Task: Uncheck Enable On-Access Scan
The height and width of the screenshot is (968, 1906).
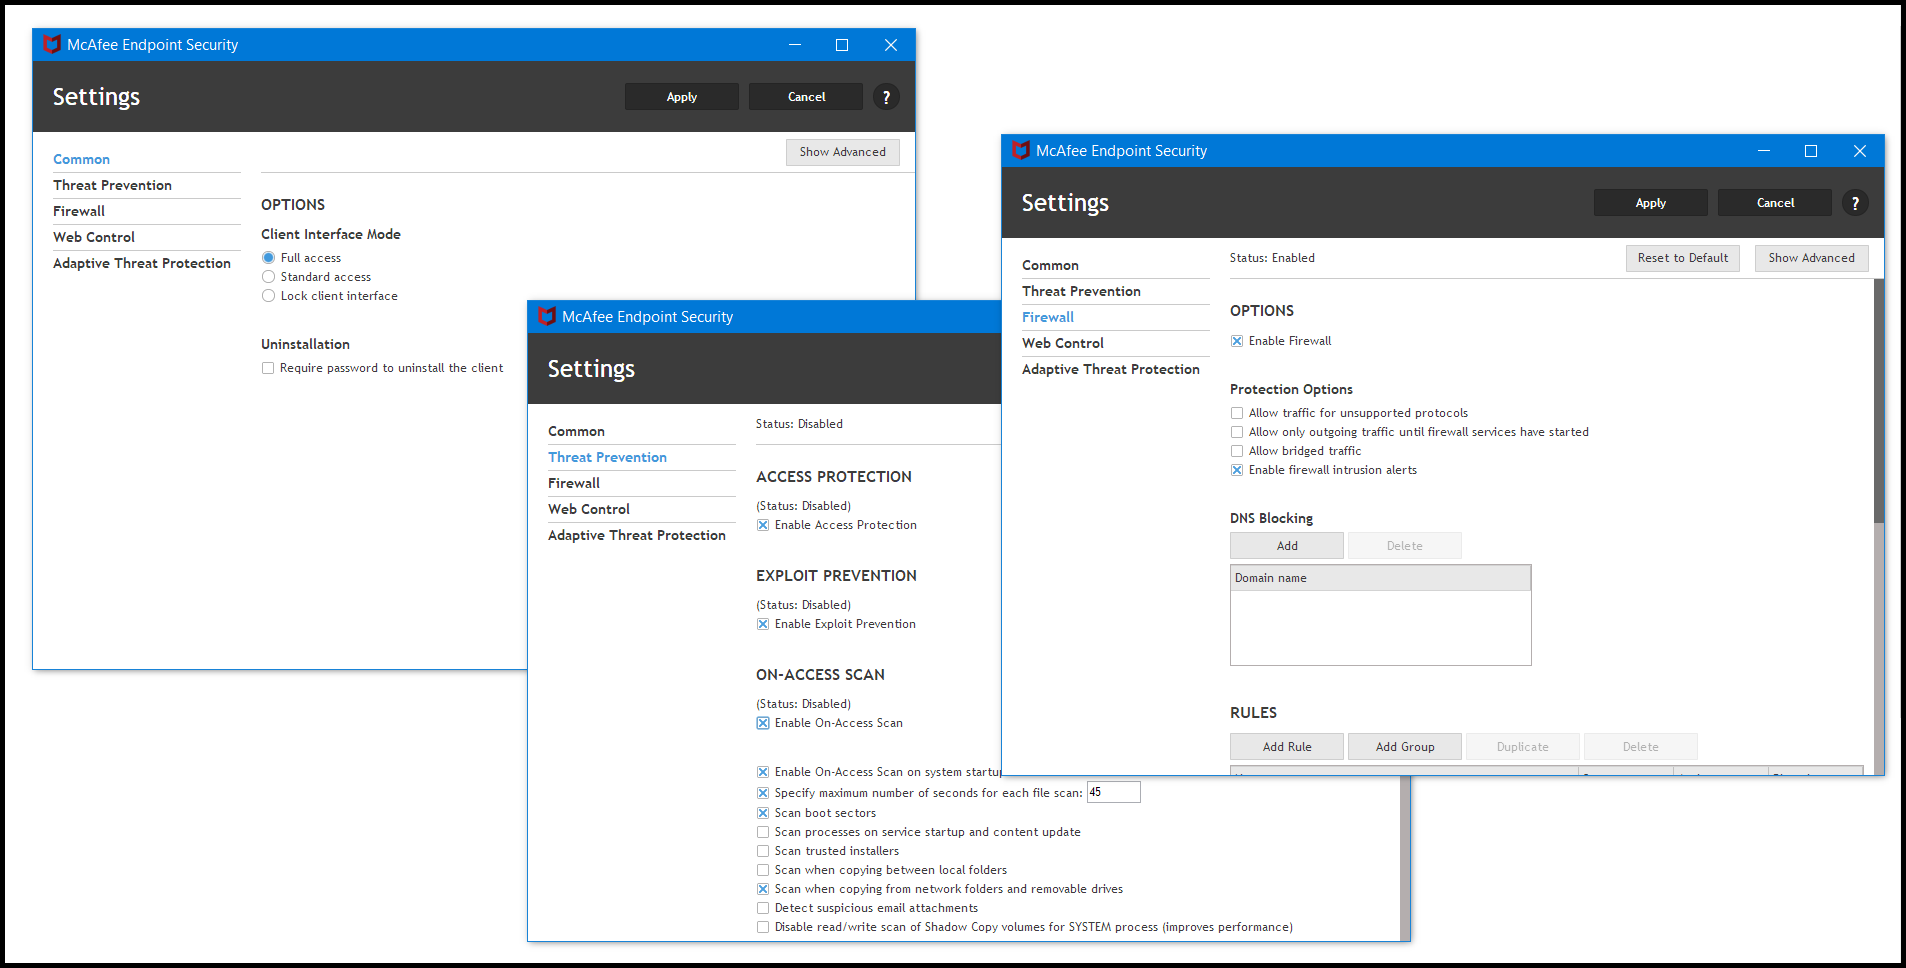Action: 763,723
